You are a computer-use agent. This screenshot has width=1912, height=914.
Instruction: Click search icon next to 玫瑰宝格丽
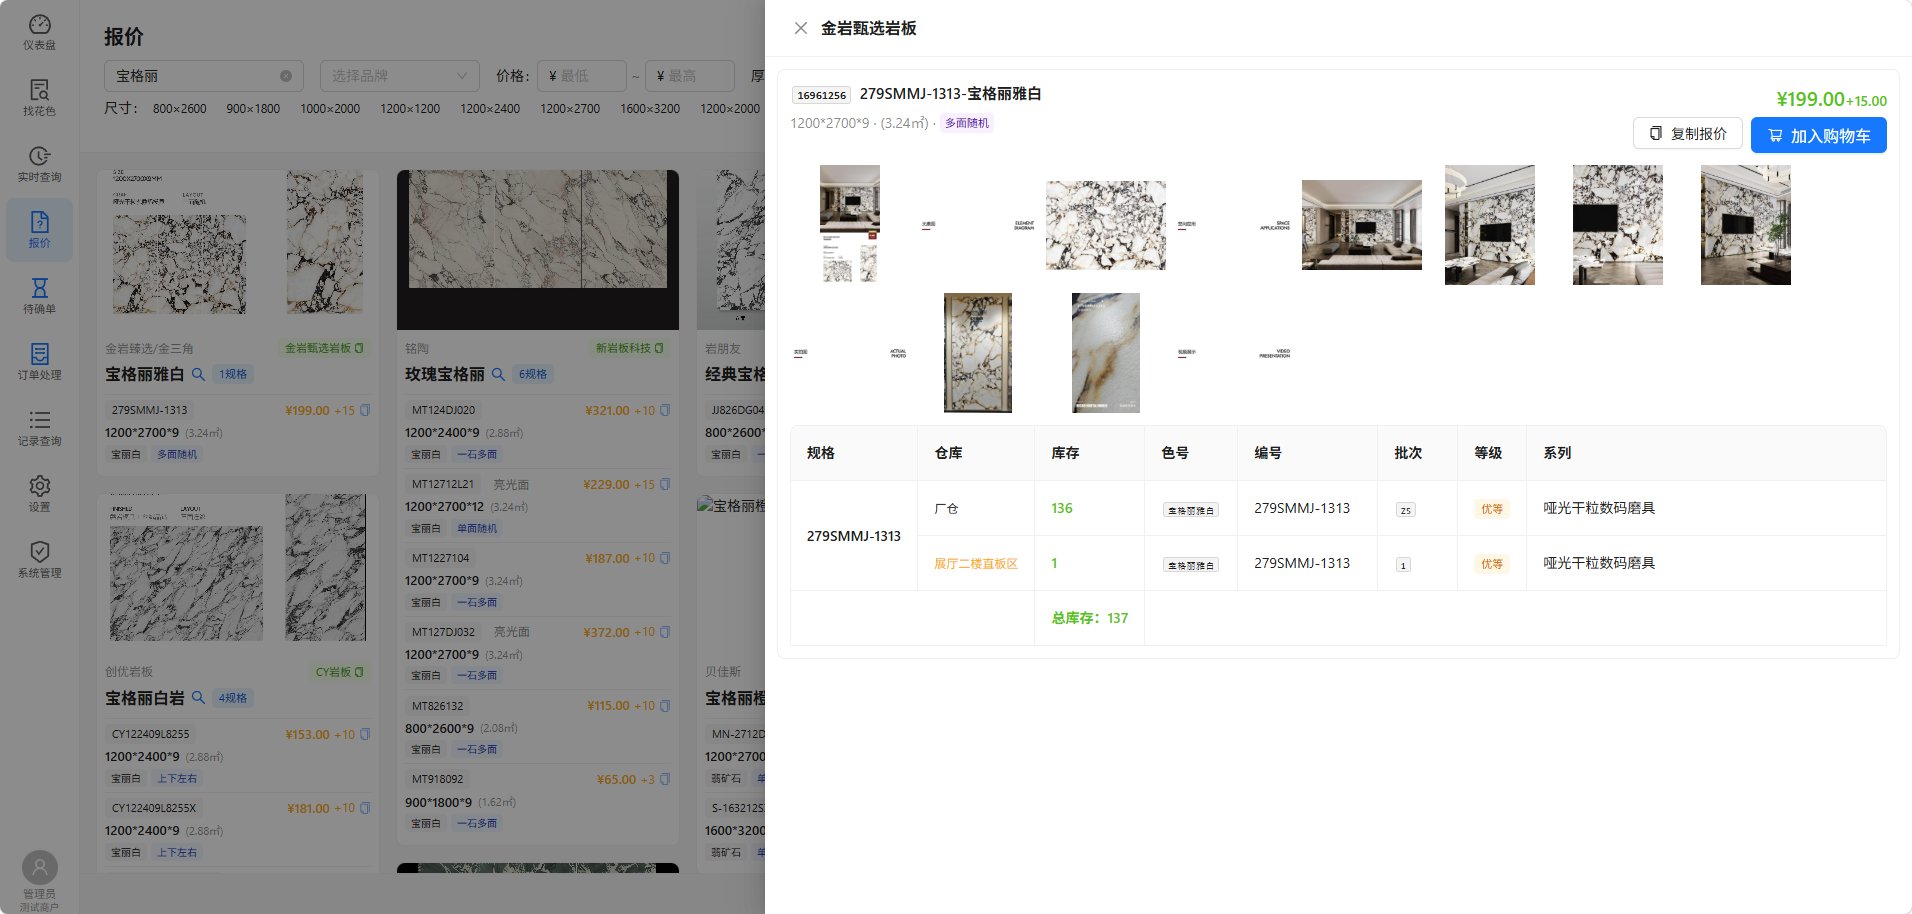(498, 374)
